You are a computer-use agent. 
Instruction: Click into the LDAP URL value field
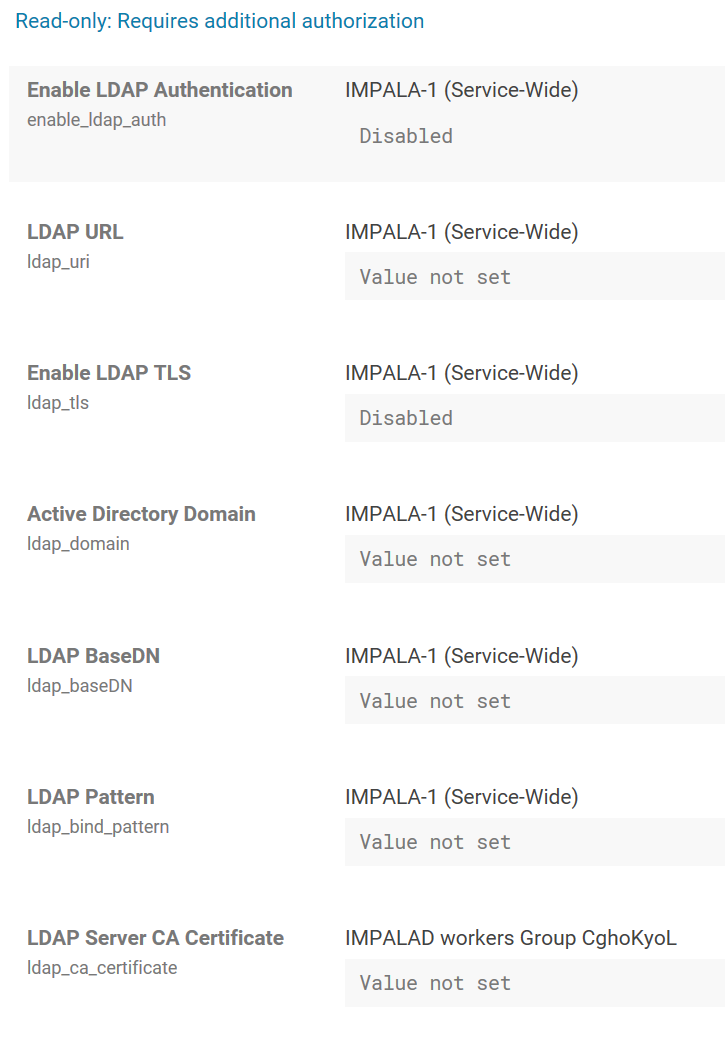click(x=534, y=277)
